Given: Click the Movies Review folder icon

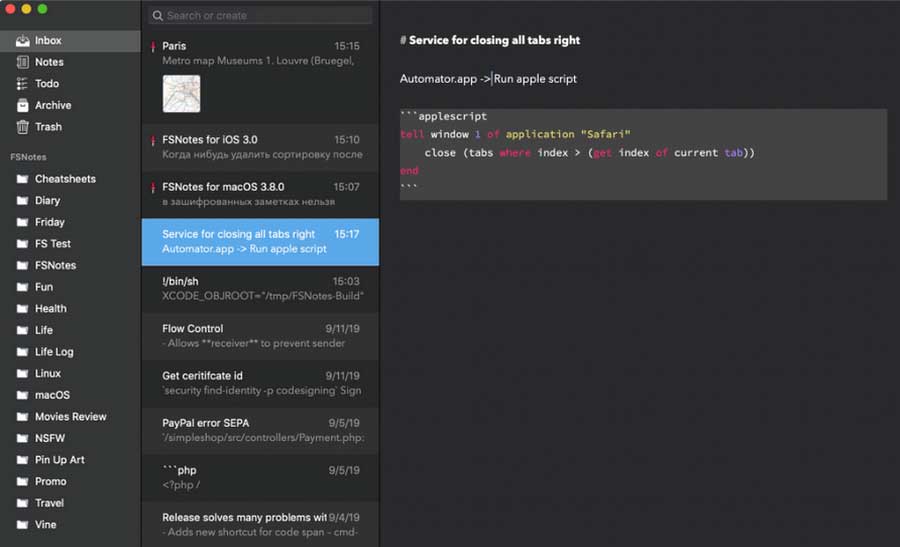Looking at the screenshot, I should tap(22, 417).
